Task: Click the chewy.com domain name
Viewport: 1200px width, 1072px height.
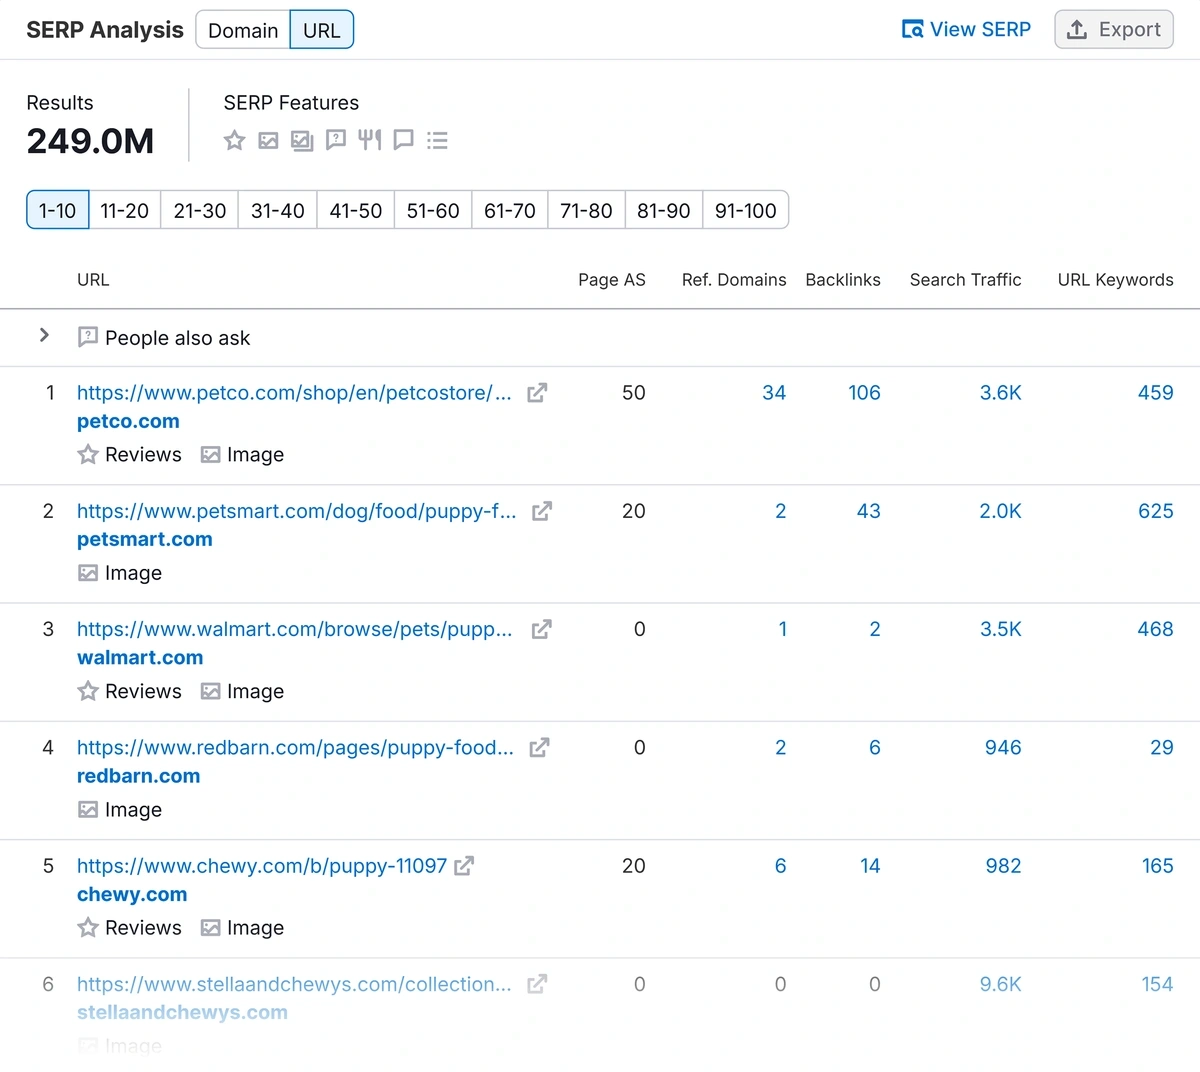Action: [x=132, y=894]
